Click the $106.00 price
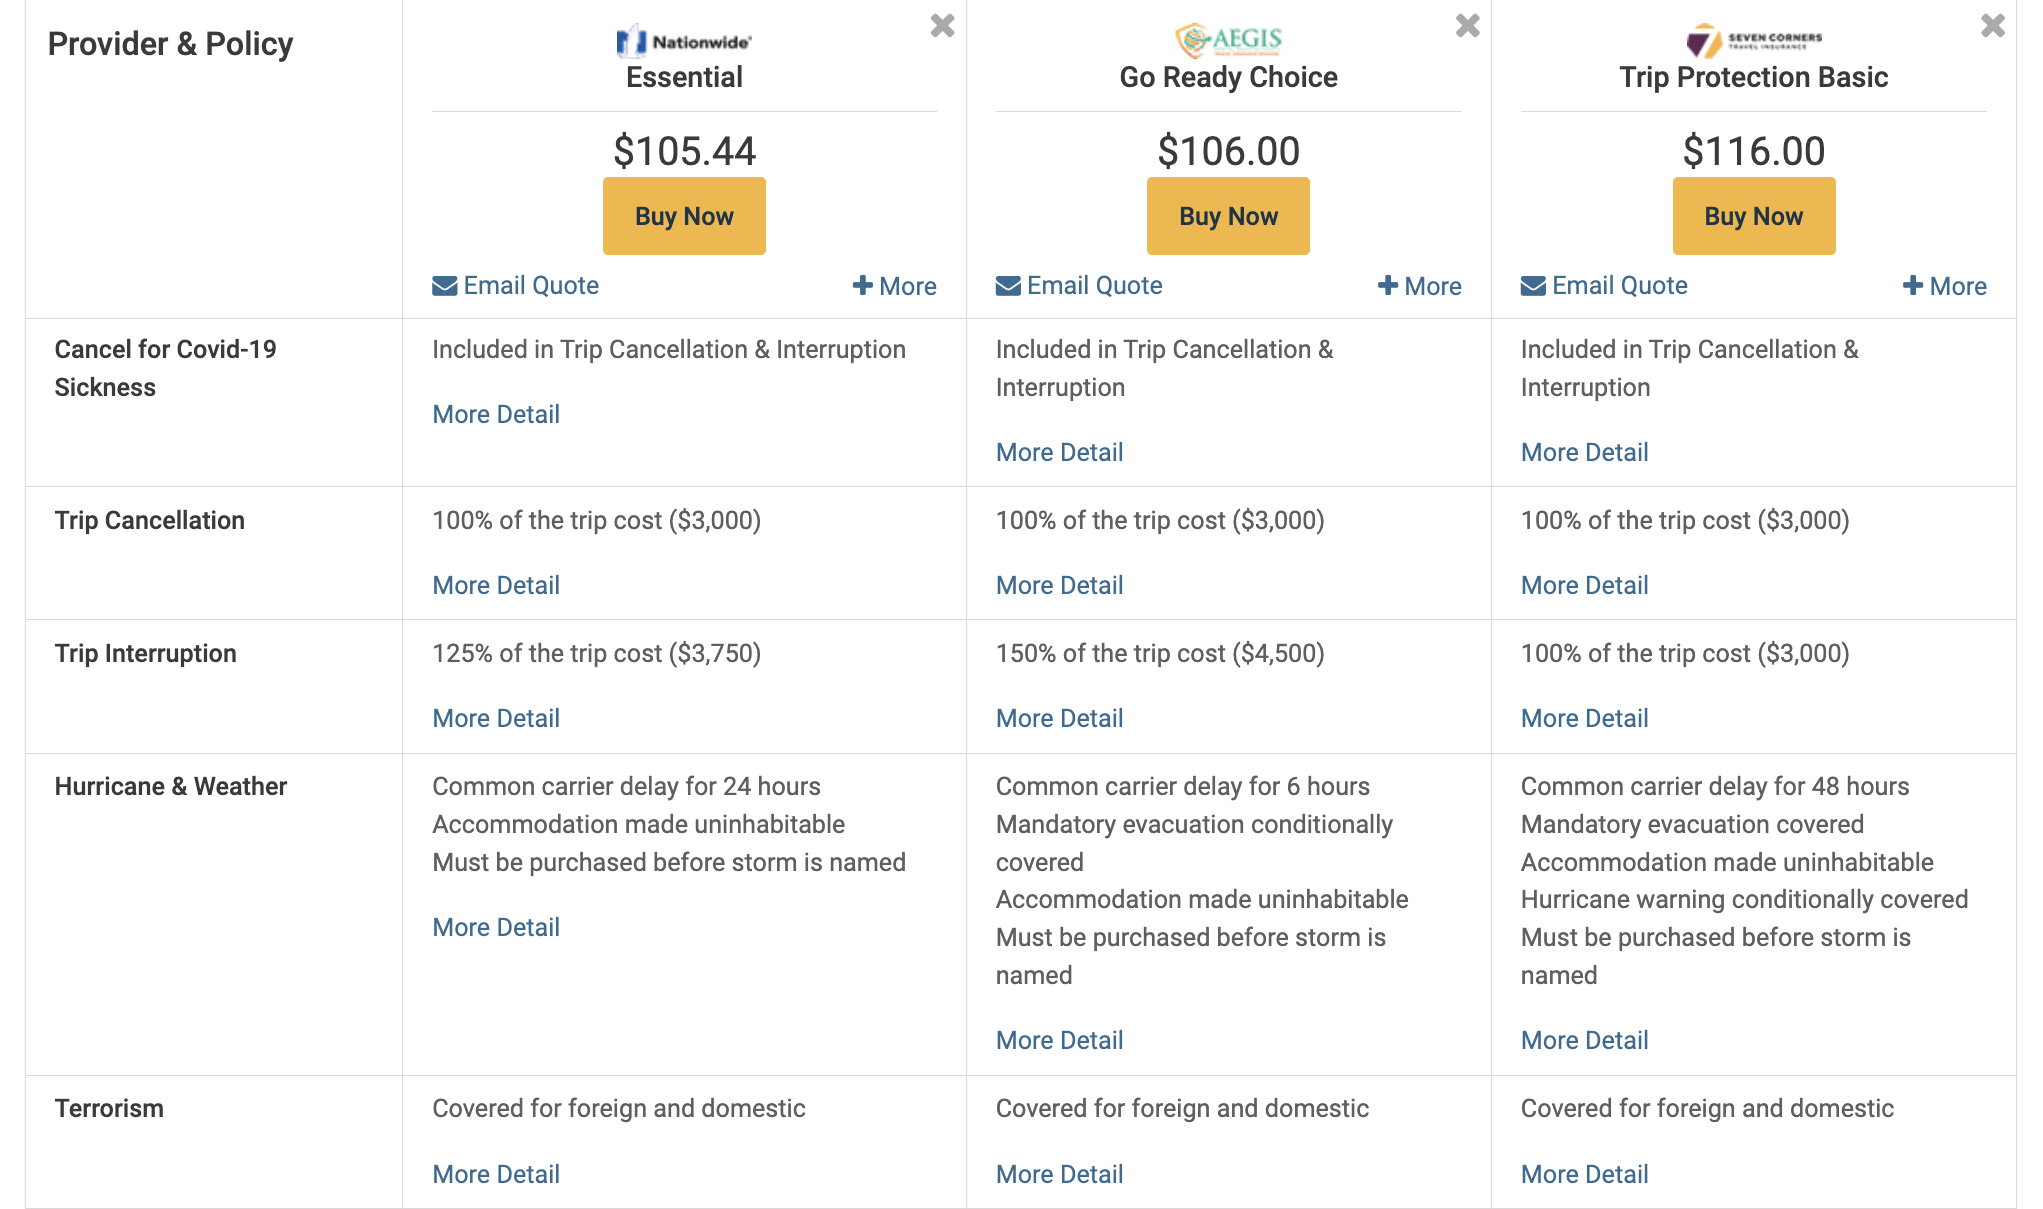 1228,151
